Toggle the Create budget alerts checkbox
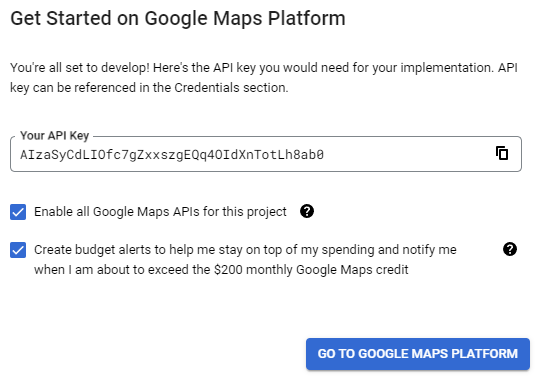This screenshot has width=540, height=380. 18,250
